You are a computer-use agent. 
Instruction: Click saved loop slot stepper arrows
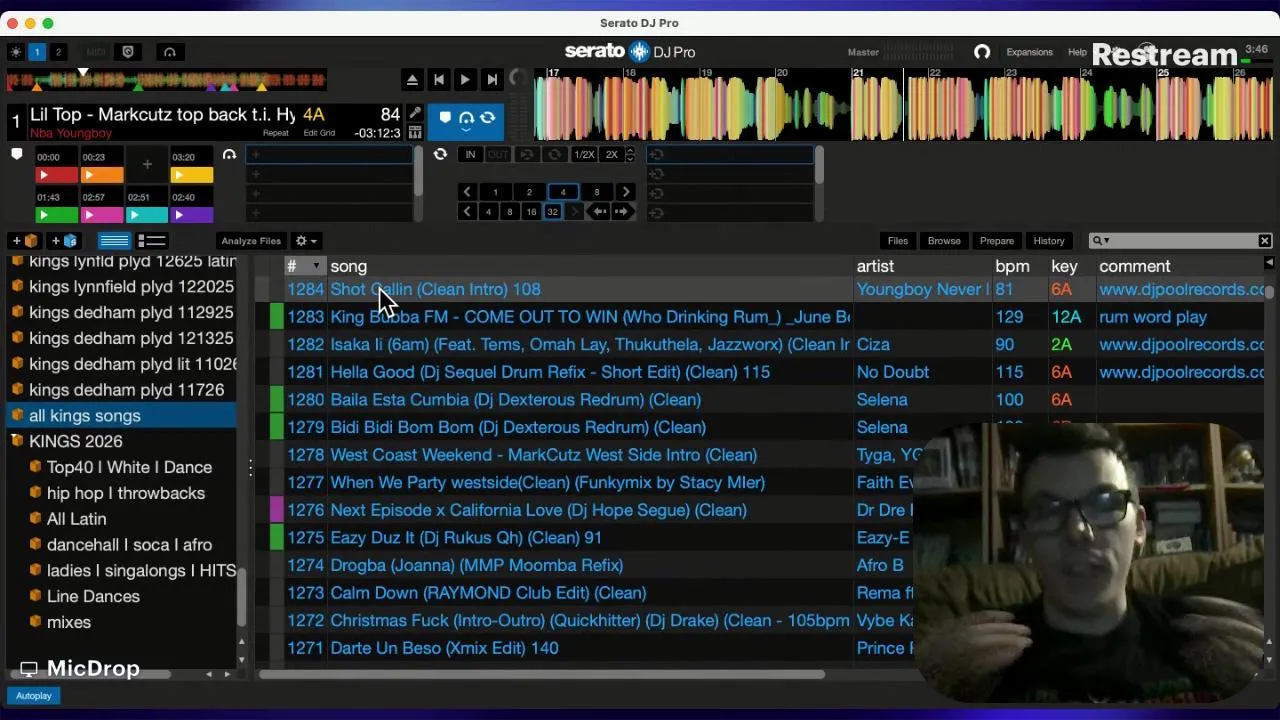click(x=629, y=155)
